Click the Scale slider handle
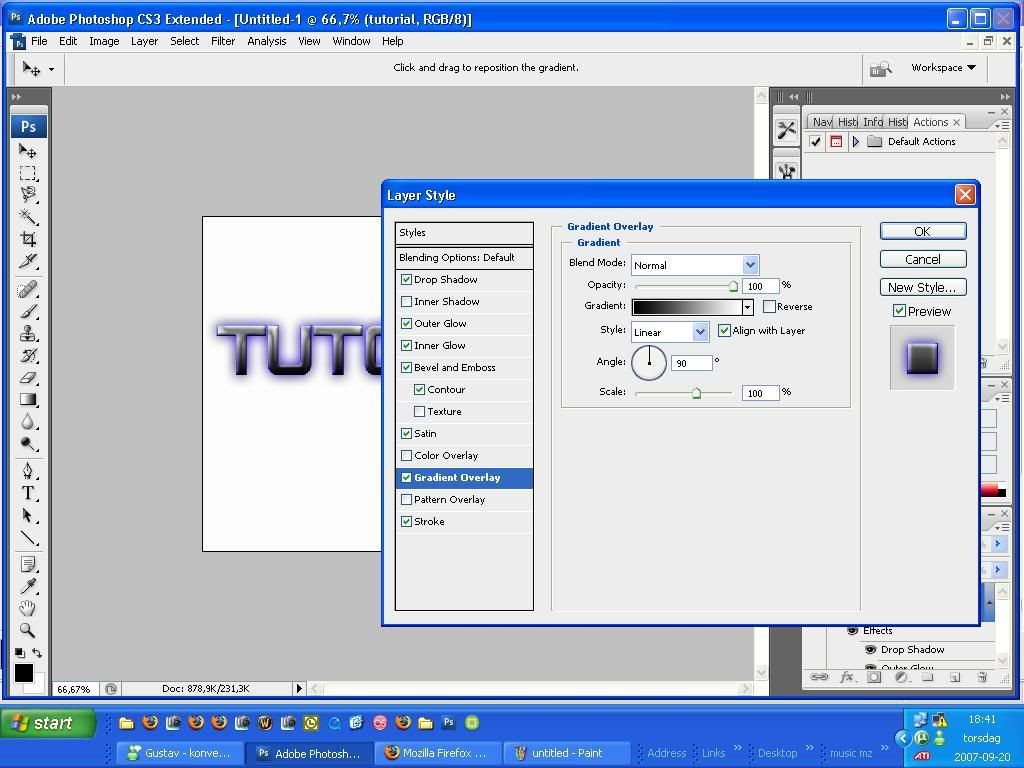 pos(696,393)
